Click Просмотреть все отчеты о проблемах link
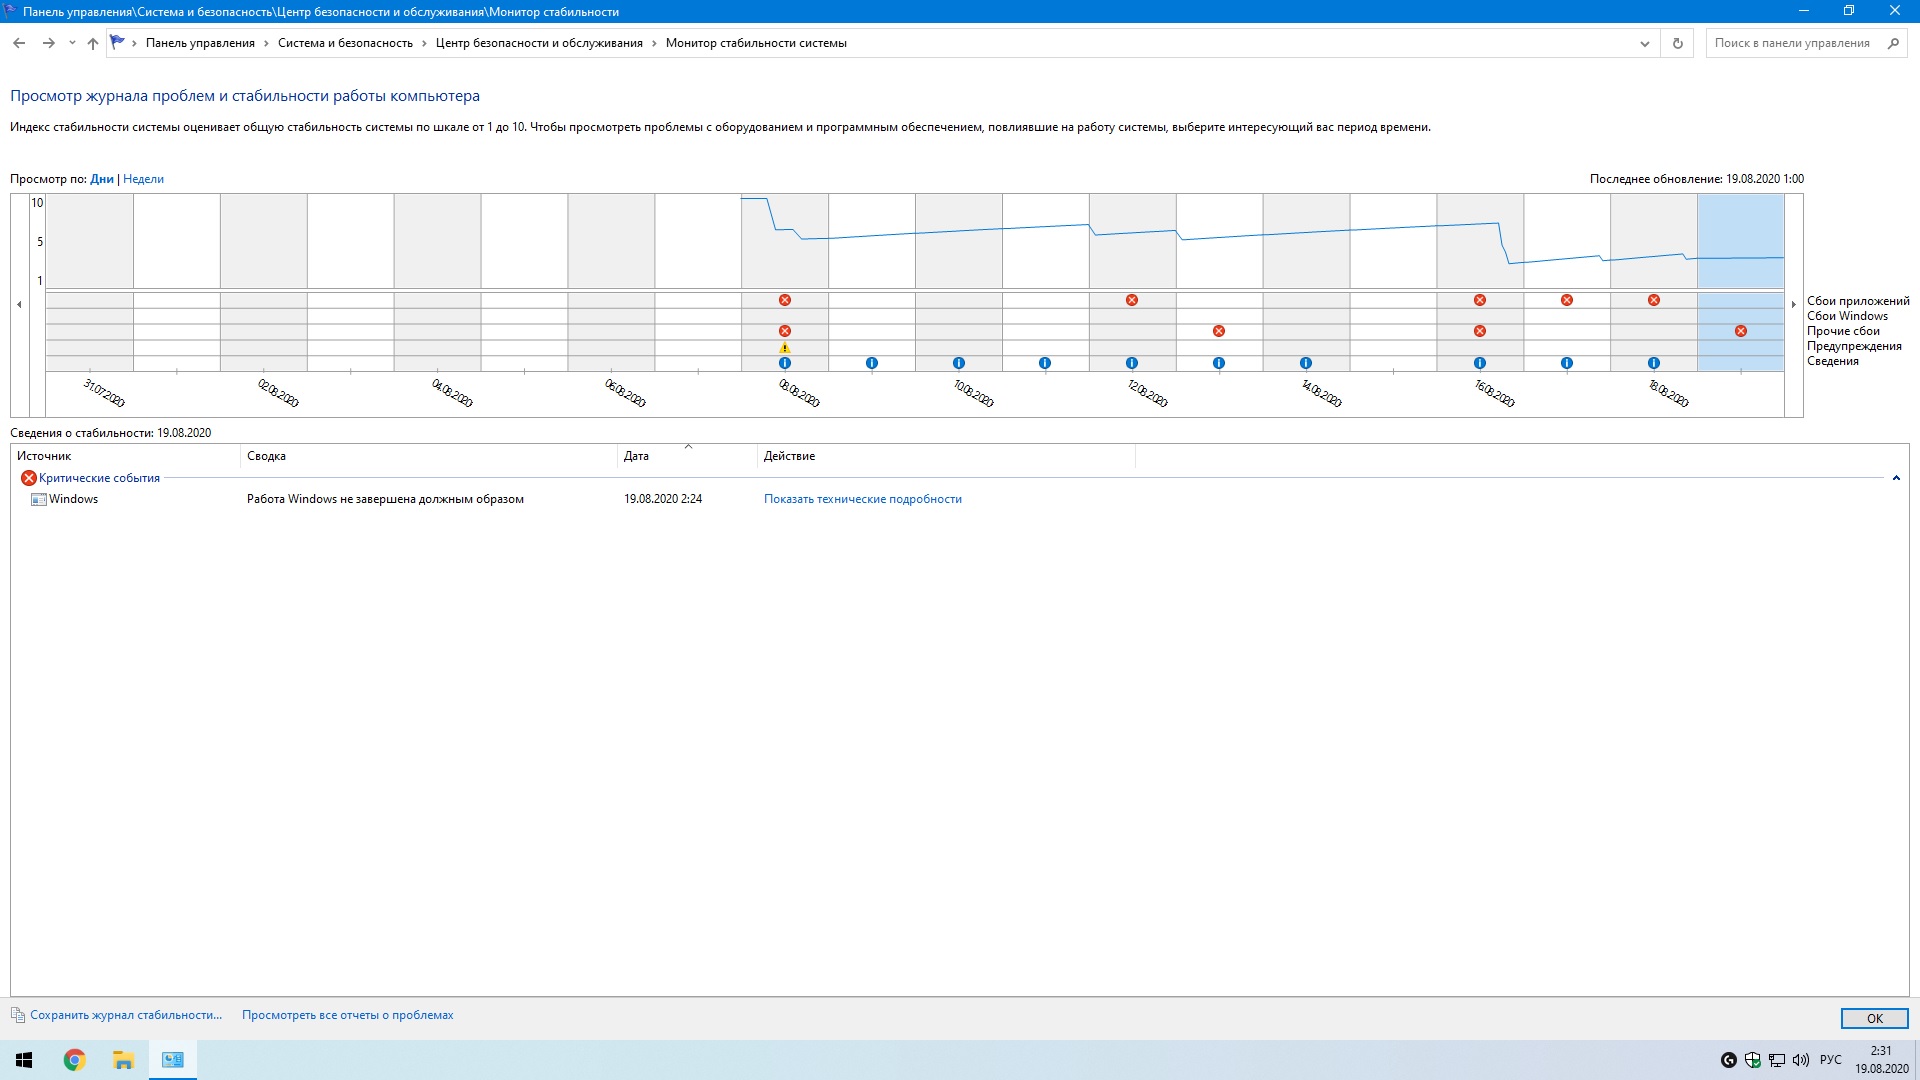Screen dimensions: 1920x1080 click(347, 1015)
